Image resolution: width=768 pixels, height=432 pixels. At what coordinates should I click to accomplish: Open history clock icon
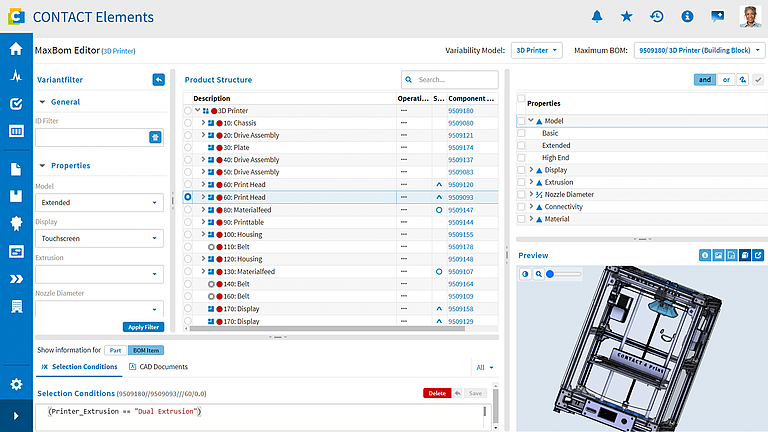657,17
